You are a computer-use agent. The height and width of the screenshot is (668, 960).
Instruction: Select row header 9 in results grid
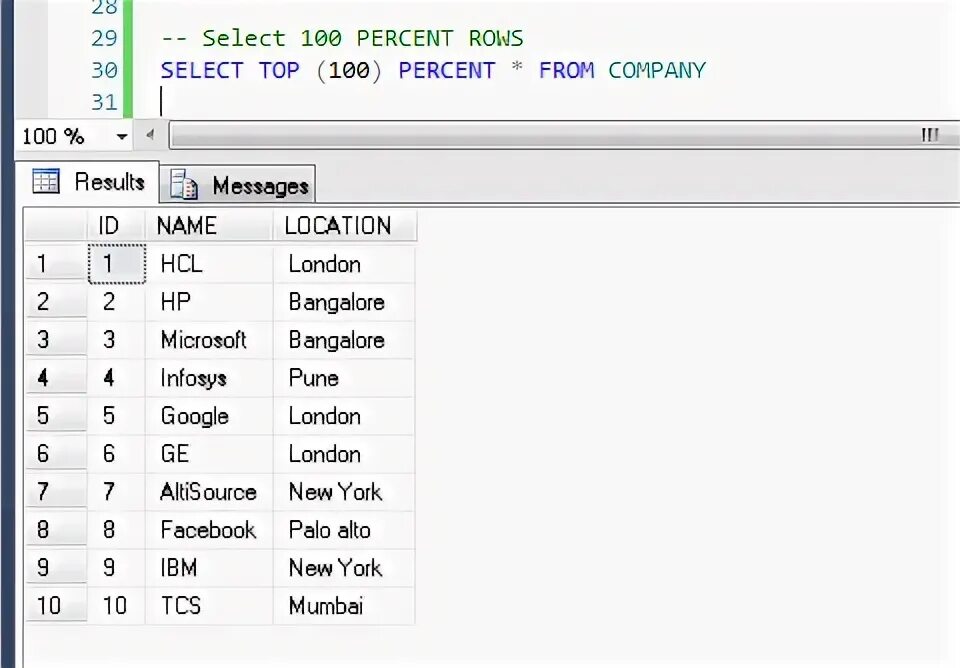click(x=56, y=568)
